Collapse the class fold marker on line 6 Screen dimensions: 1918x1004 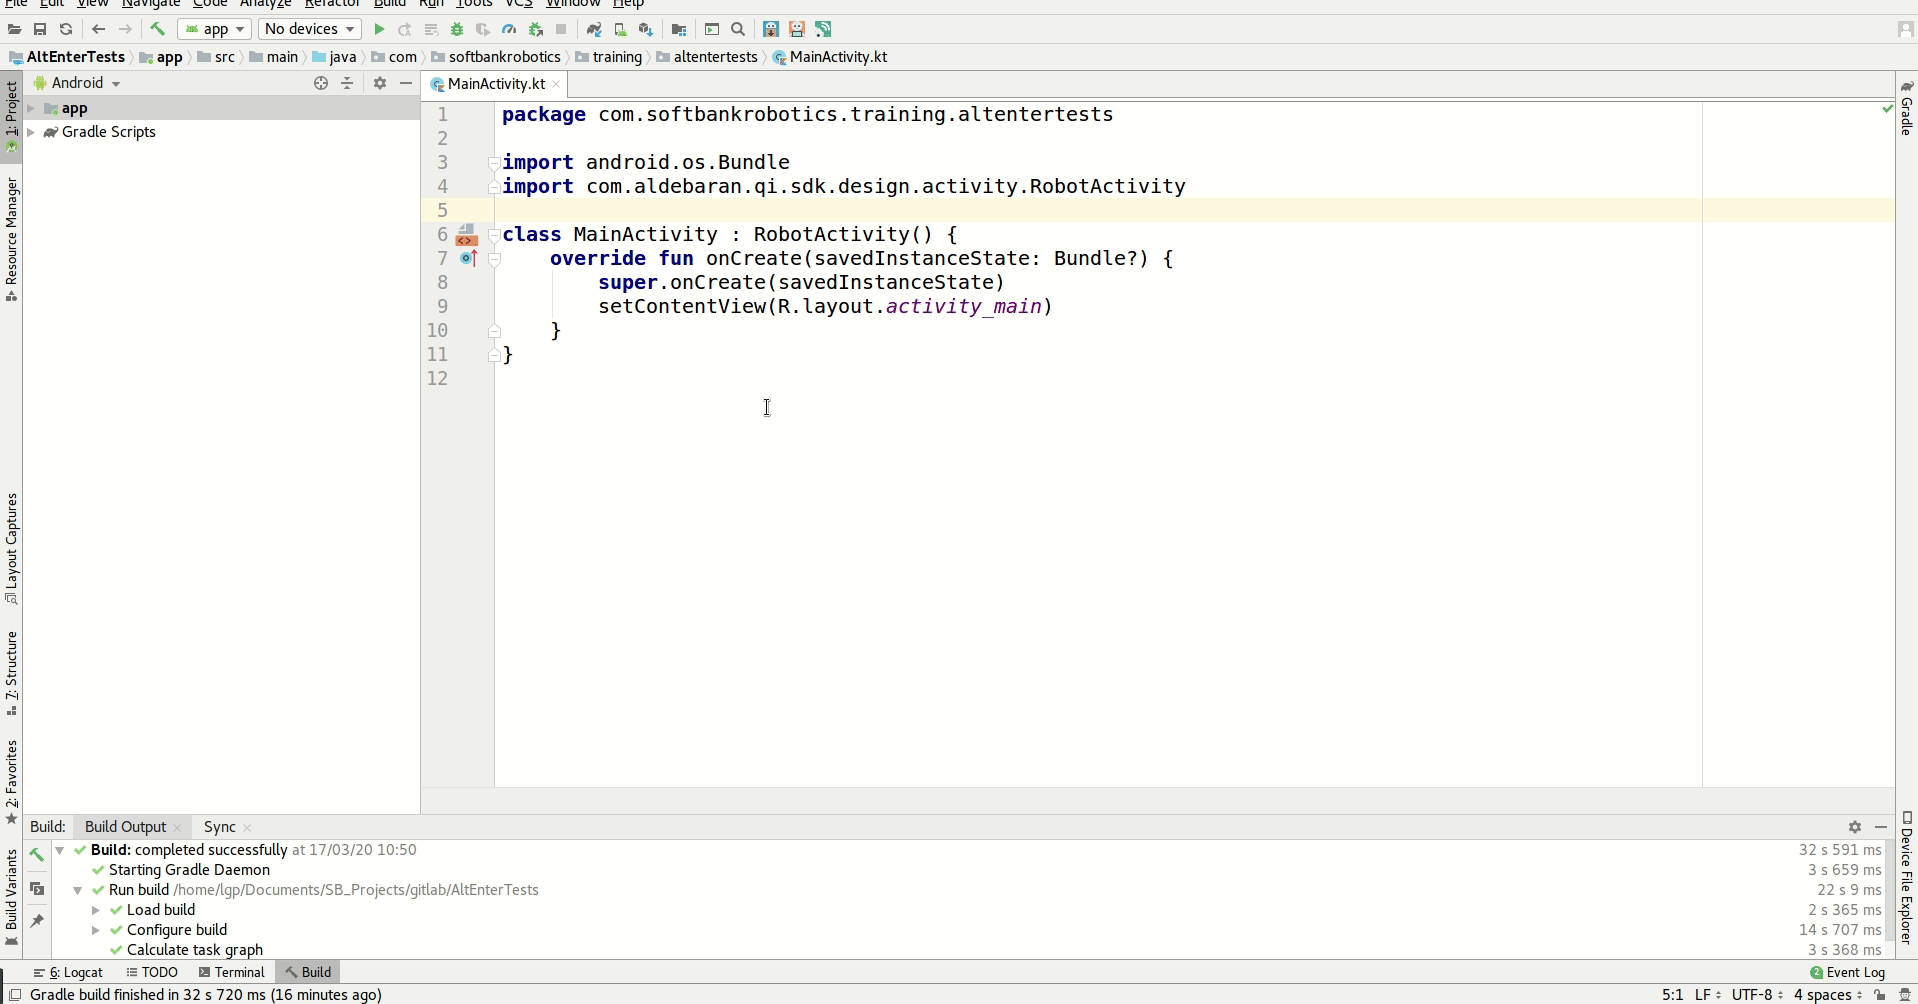tap(494, 236)
